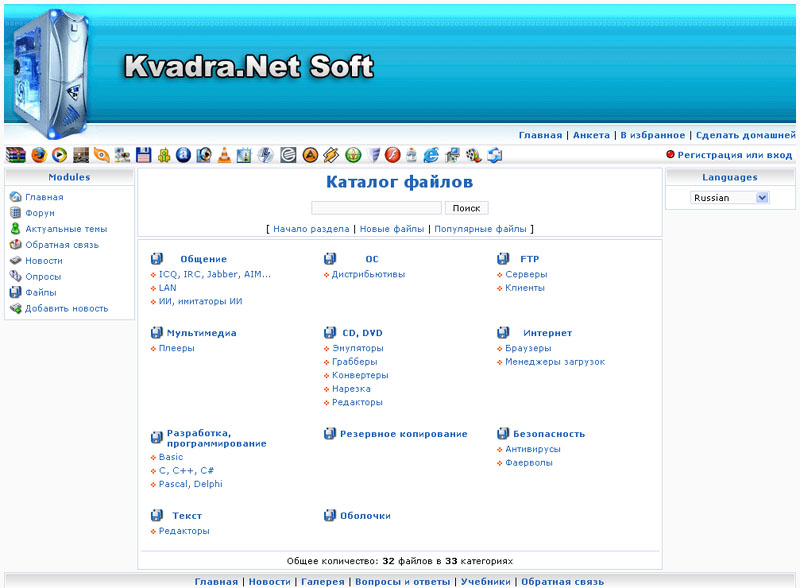Click the floppy icon next to Общение
Image resolution: width=800 pixels, height=588 pixels.
pyautogui.click(x=157, y=259)
